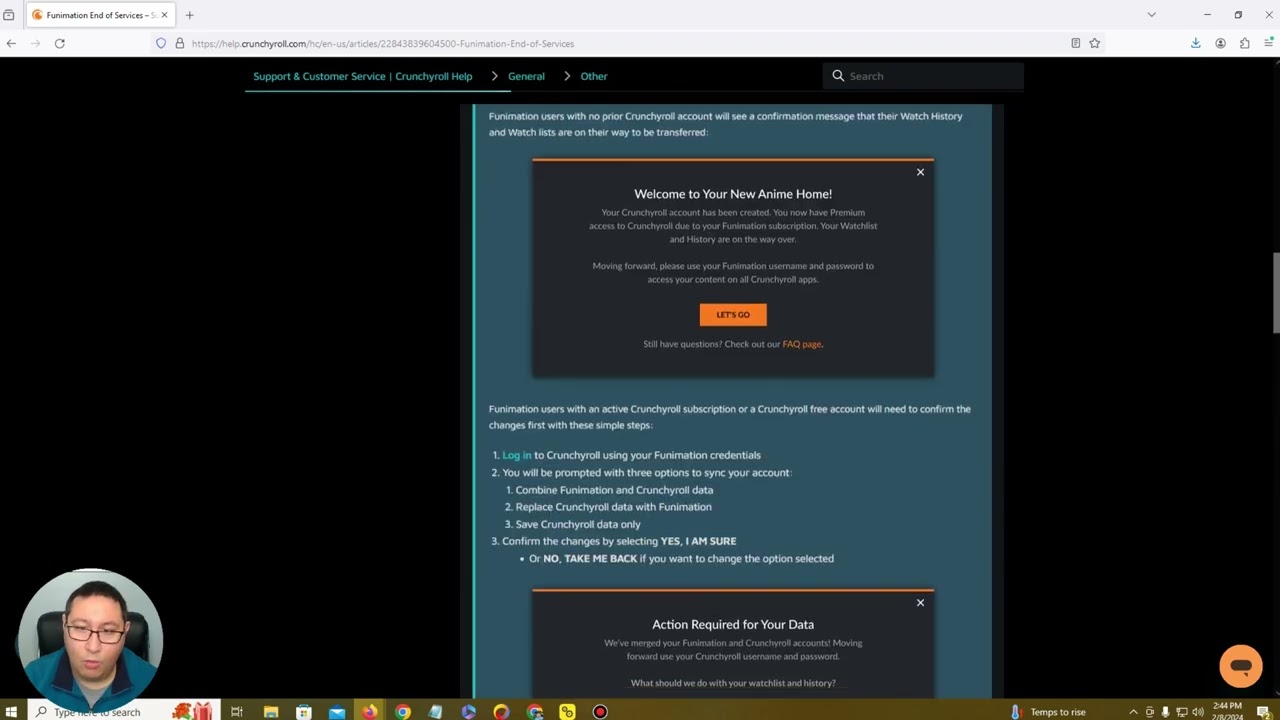Open the Windows notification center
This screenshot has width=1280, height=720.
point(1264,712)
